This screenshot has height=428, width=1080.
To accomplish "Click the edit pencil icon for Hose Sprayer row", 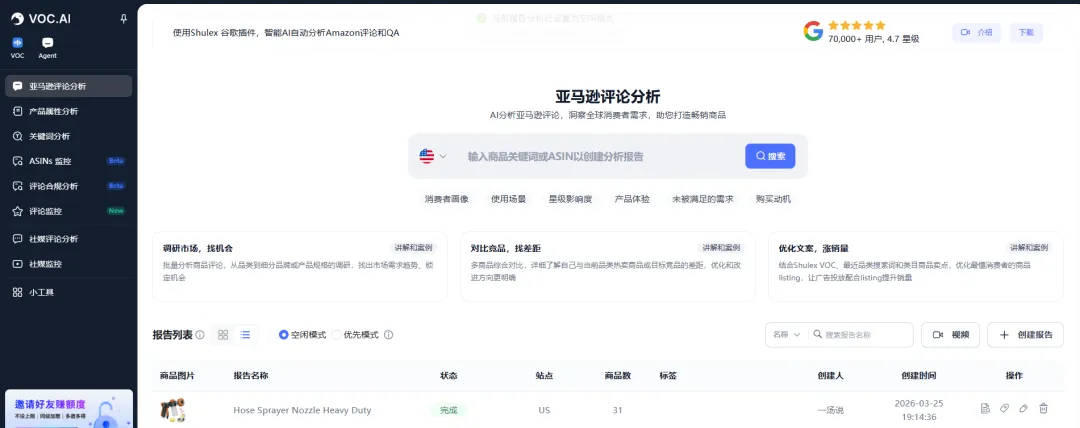I will pos(1024,409).
